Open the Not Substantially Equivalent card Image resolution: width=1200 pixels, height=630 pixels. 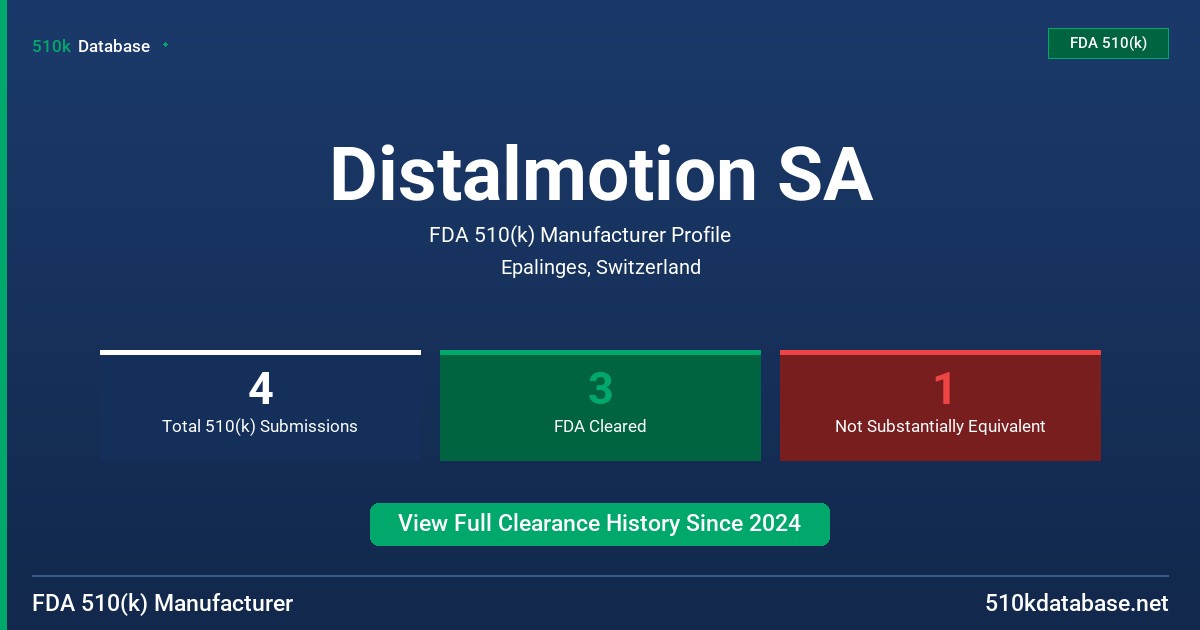pyautogui.click(x=940, y=406)
